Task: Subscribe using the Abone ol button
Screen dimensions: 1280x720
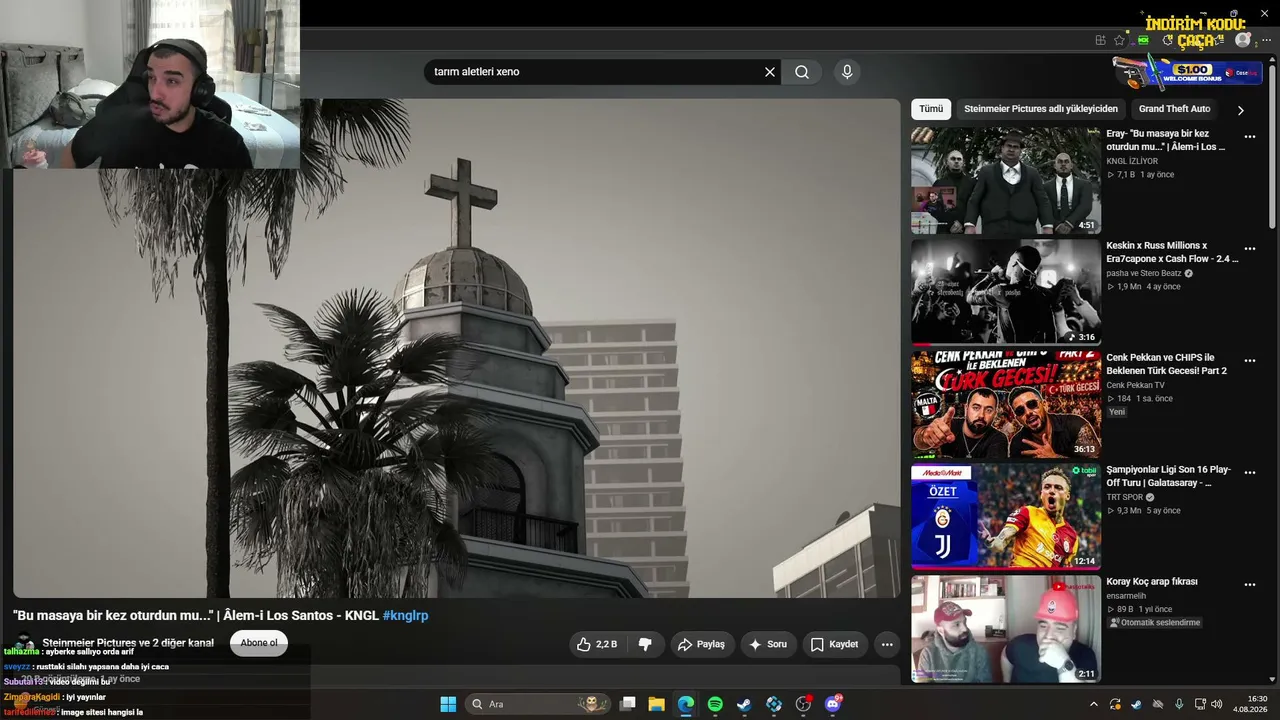Action: coord(259,643)
